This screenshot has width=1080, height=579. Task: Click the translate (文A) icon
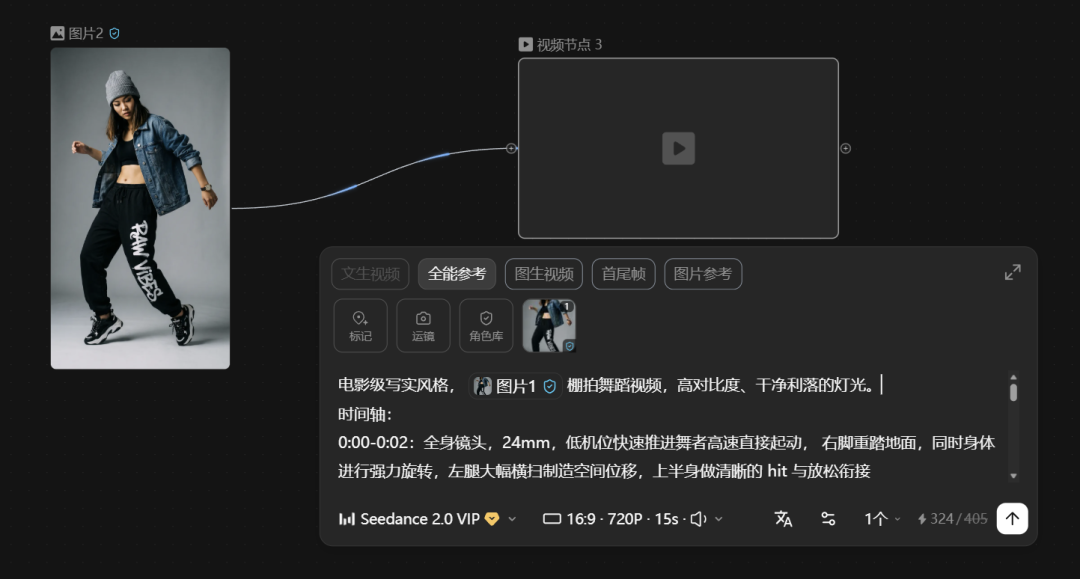tap(783, 518)
